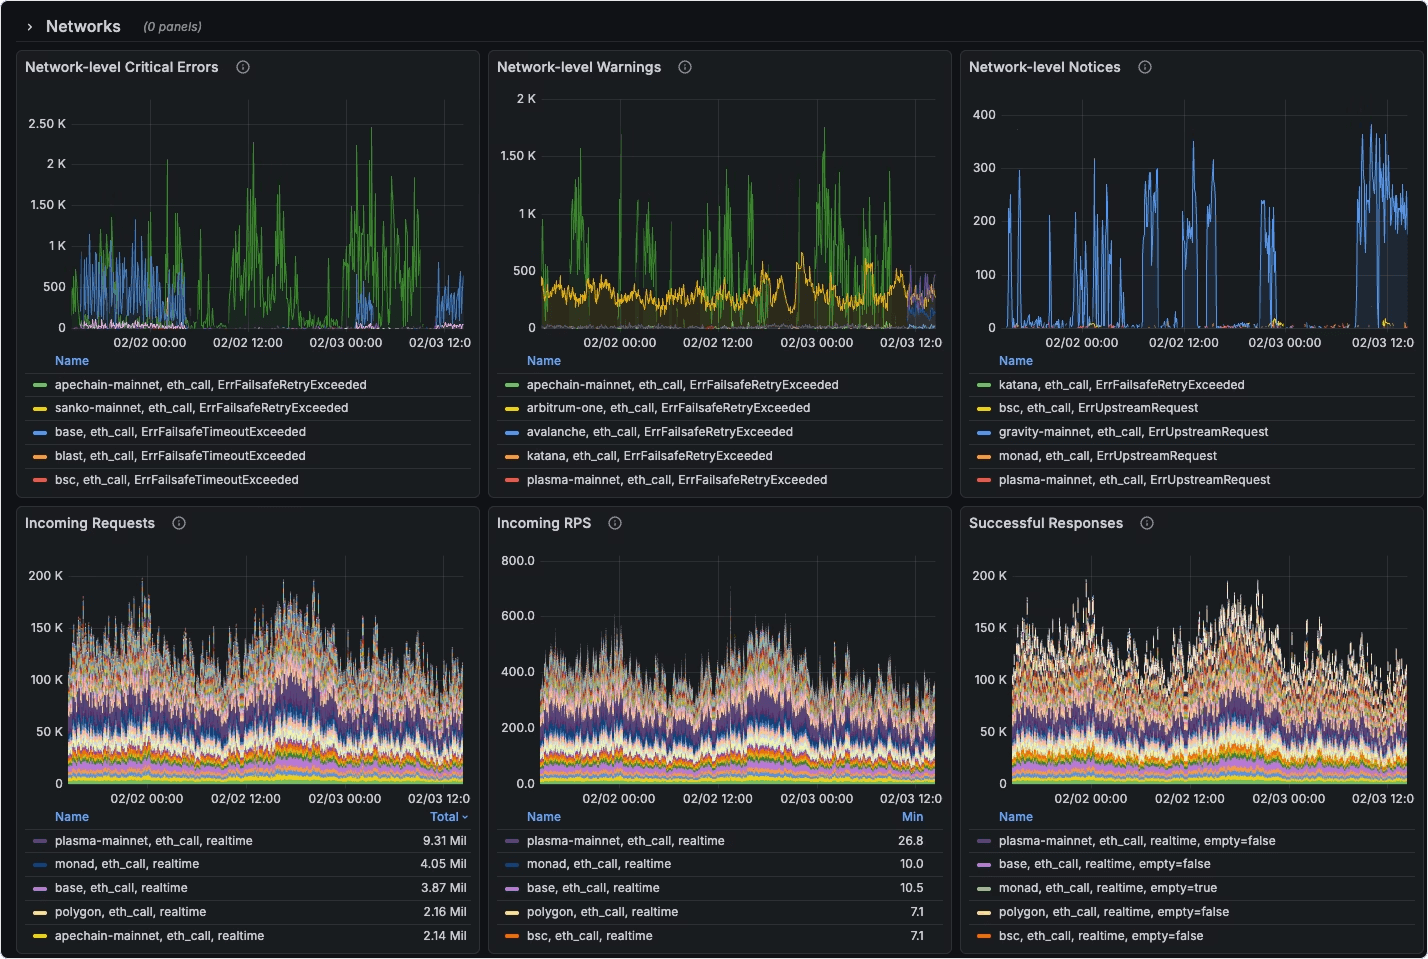The height and width of the screenshot is (959, 1428).
Task: Open the Successful Responses panel title menu
Action: click(1047, 523)
